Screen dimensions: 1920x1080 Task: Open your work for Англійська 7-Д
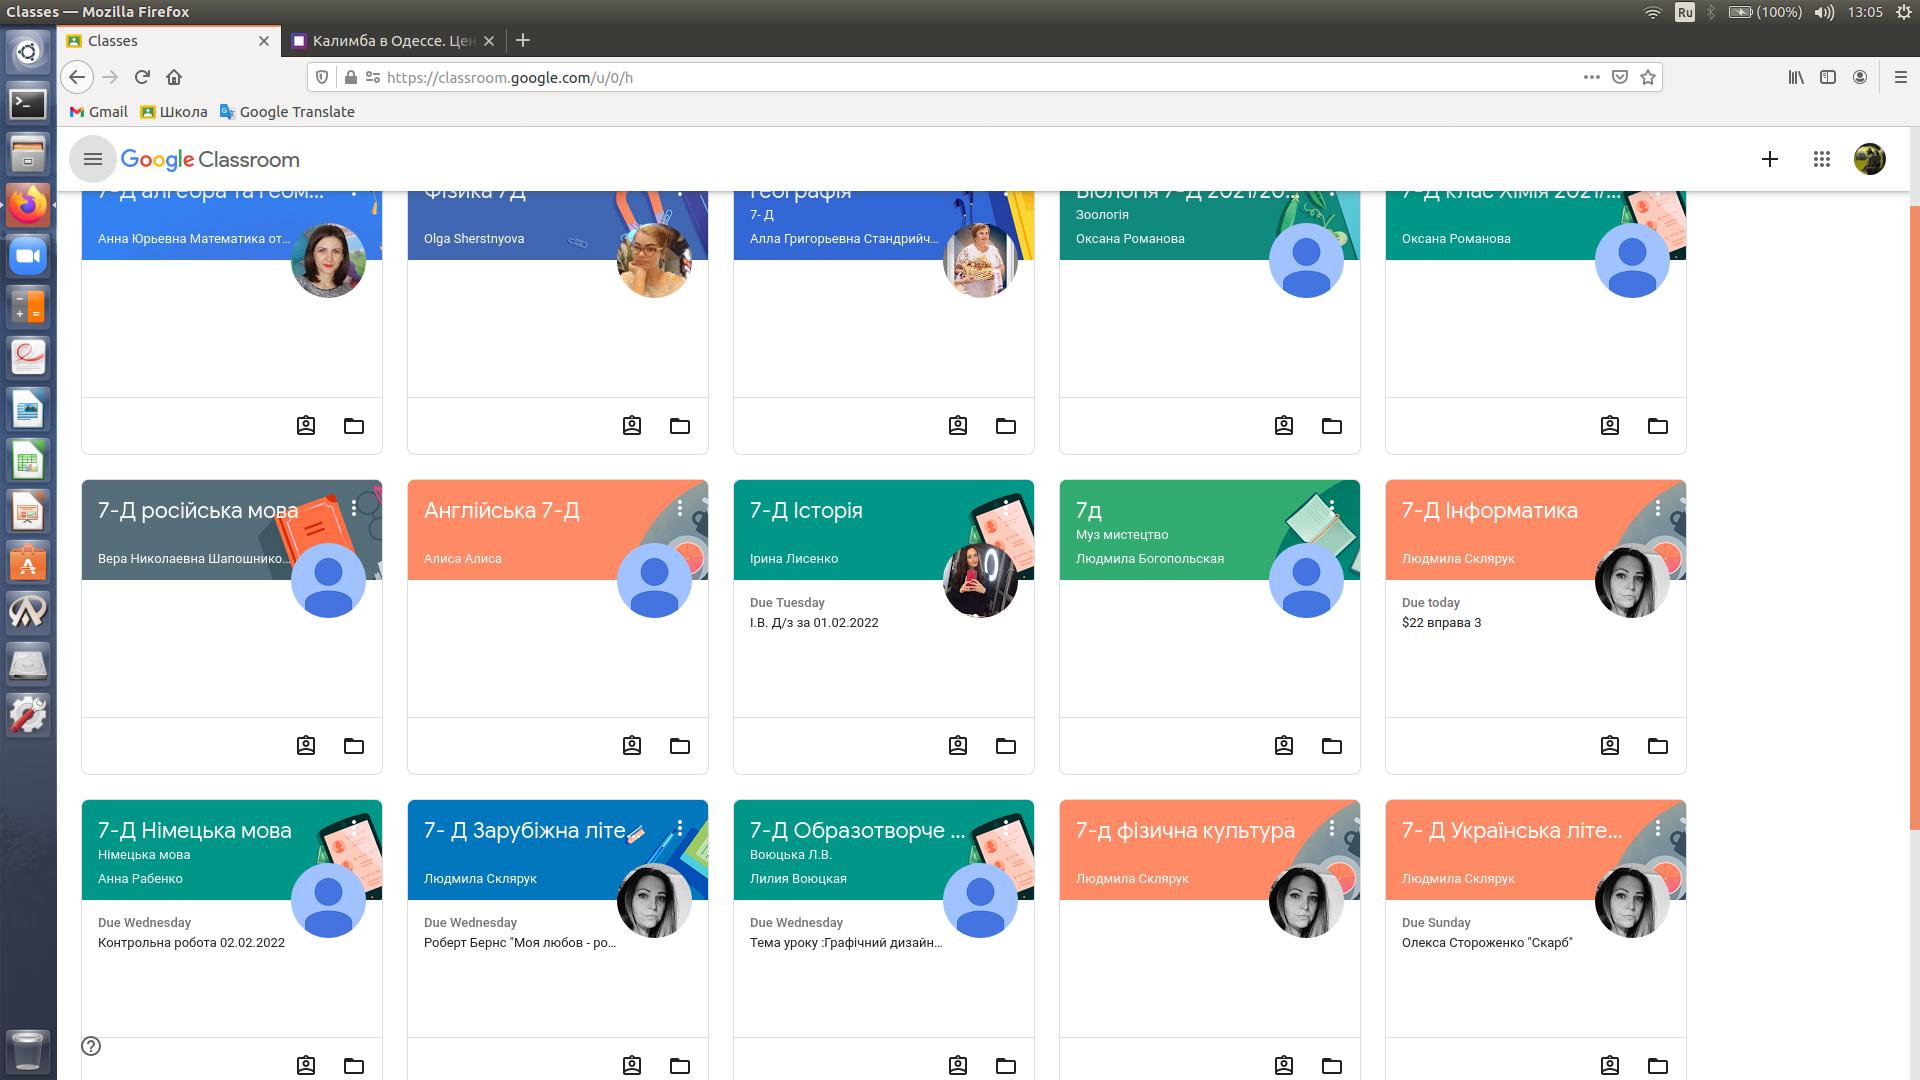tap(632, 746)
